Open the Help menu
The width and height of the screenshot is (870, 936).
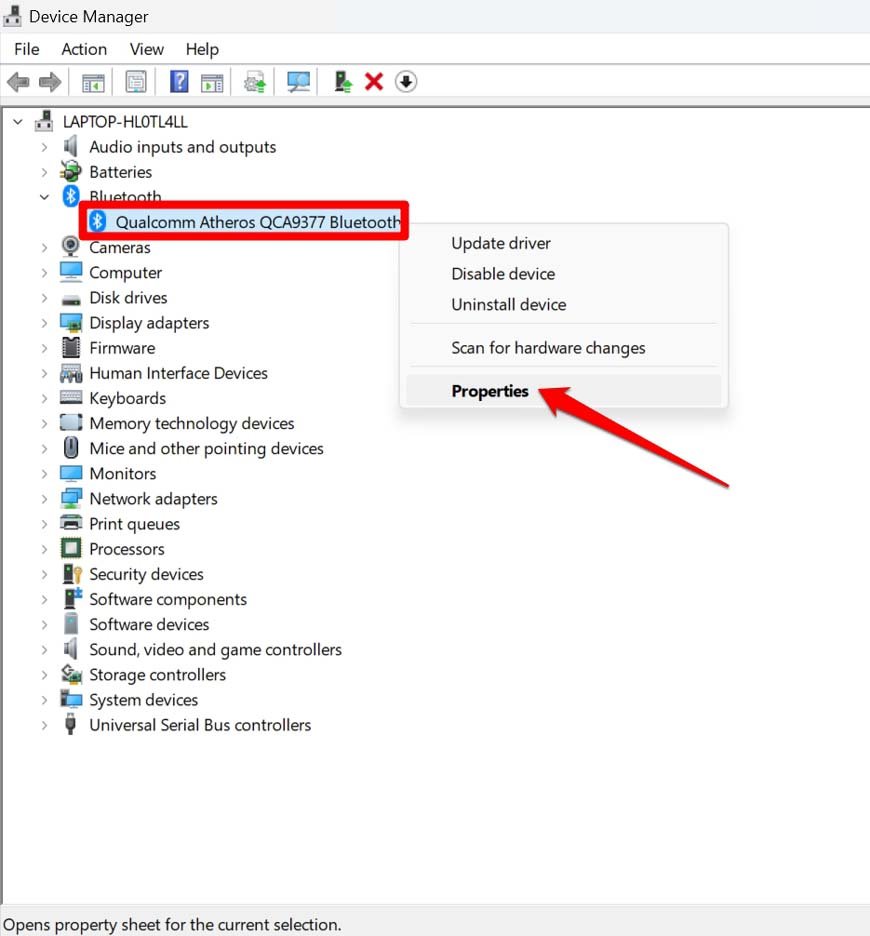tap(202, 49)
